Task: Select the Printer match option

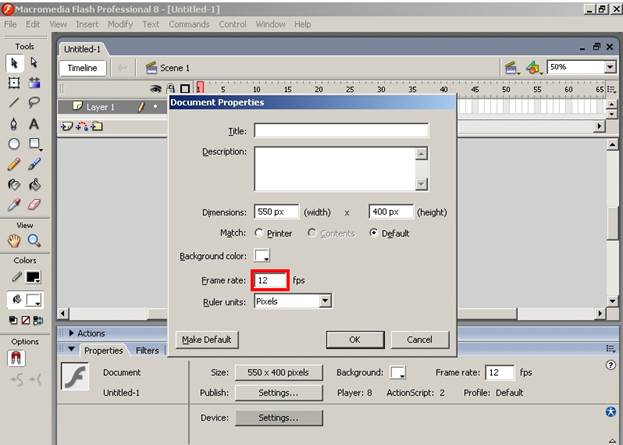Action: point(259,233)
